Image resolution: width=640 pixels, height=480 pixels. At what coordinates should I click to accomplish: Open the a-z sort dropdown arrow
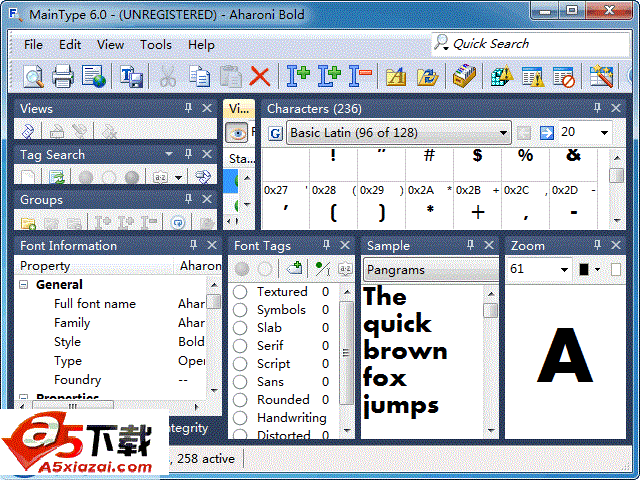pos(178,178)
